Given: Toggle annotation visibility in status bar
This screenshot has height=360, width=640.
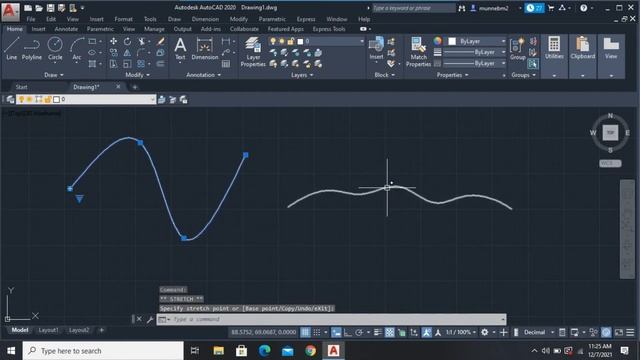Looking at the screenshot, I should click(x=427, y=332).
